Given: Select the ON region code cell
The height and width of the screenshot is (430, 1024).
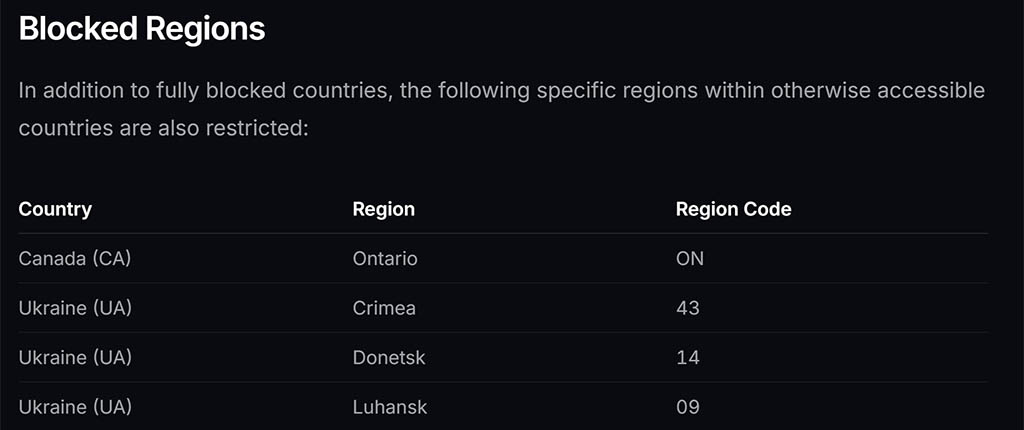Looking at the screenshot, I should tap(690, 258).
